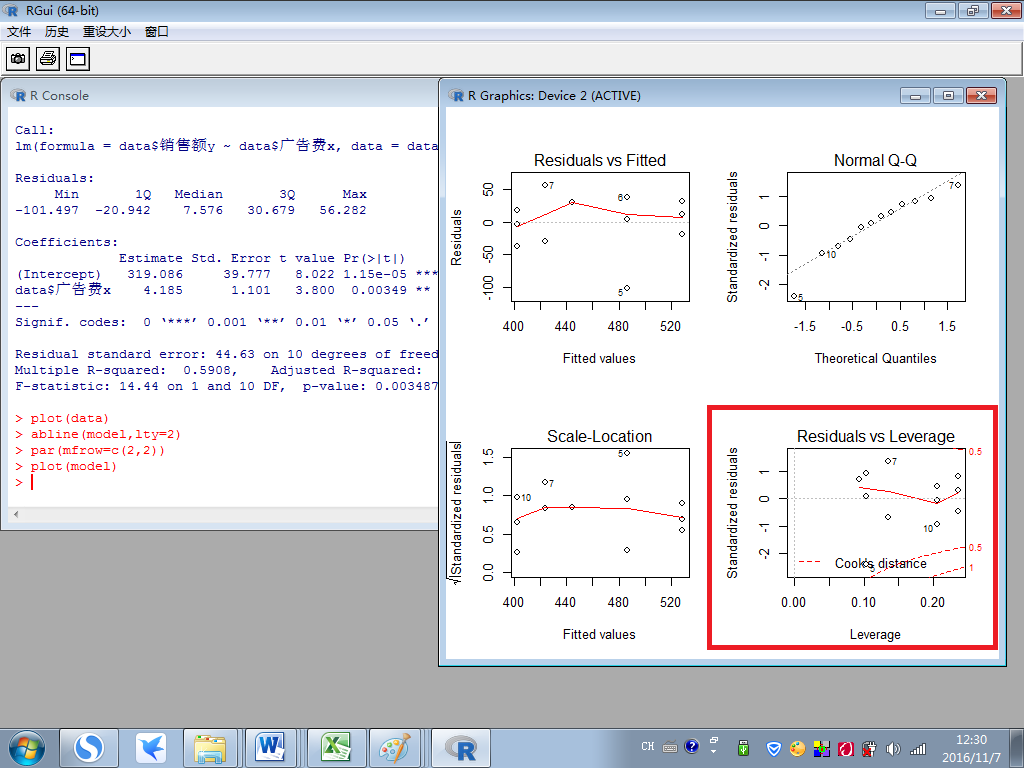Viewport: 1024px width, 768px height.
Task: Click the plot(model) command in the console
Action: (73, 466)
